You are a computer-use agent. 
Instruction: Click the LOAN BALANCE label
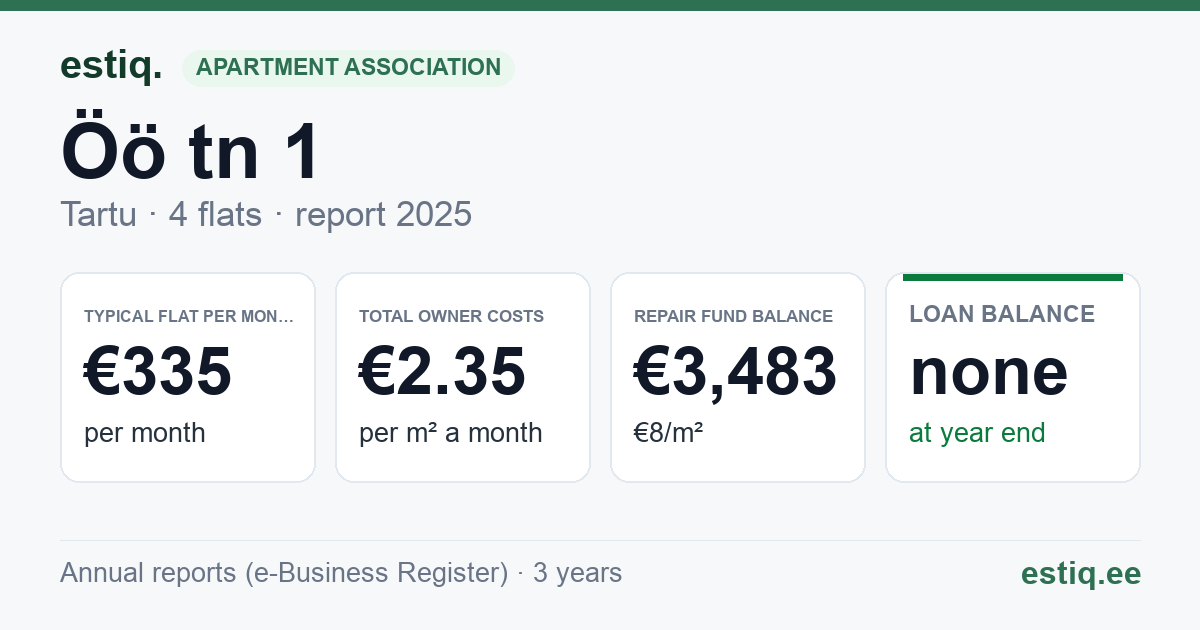[x=1002, y=314]
